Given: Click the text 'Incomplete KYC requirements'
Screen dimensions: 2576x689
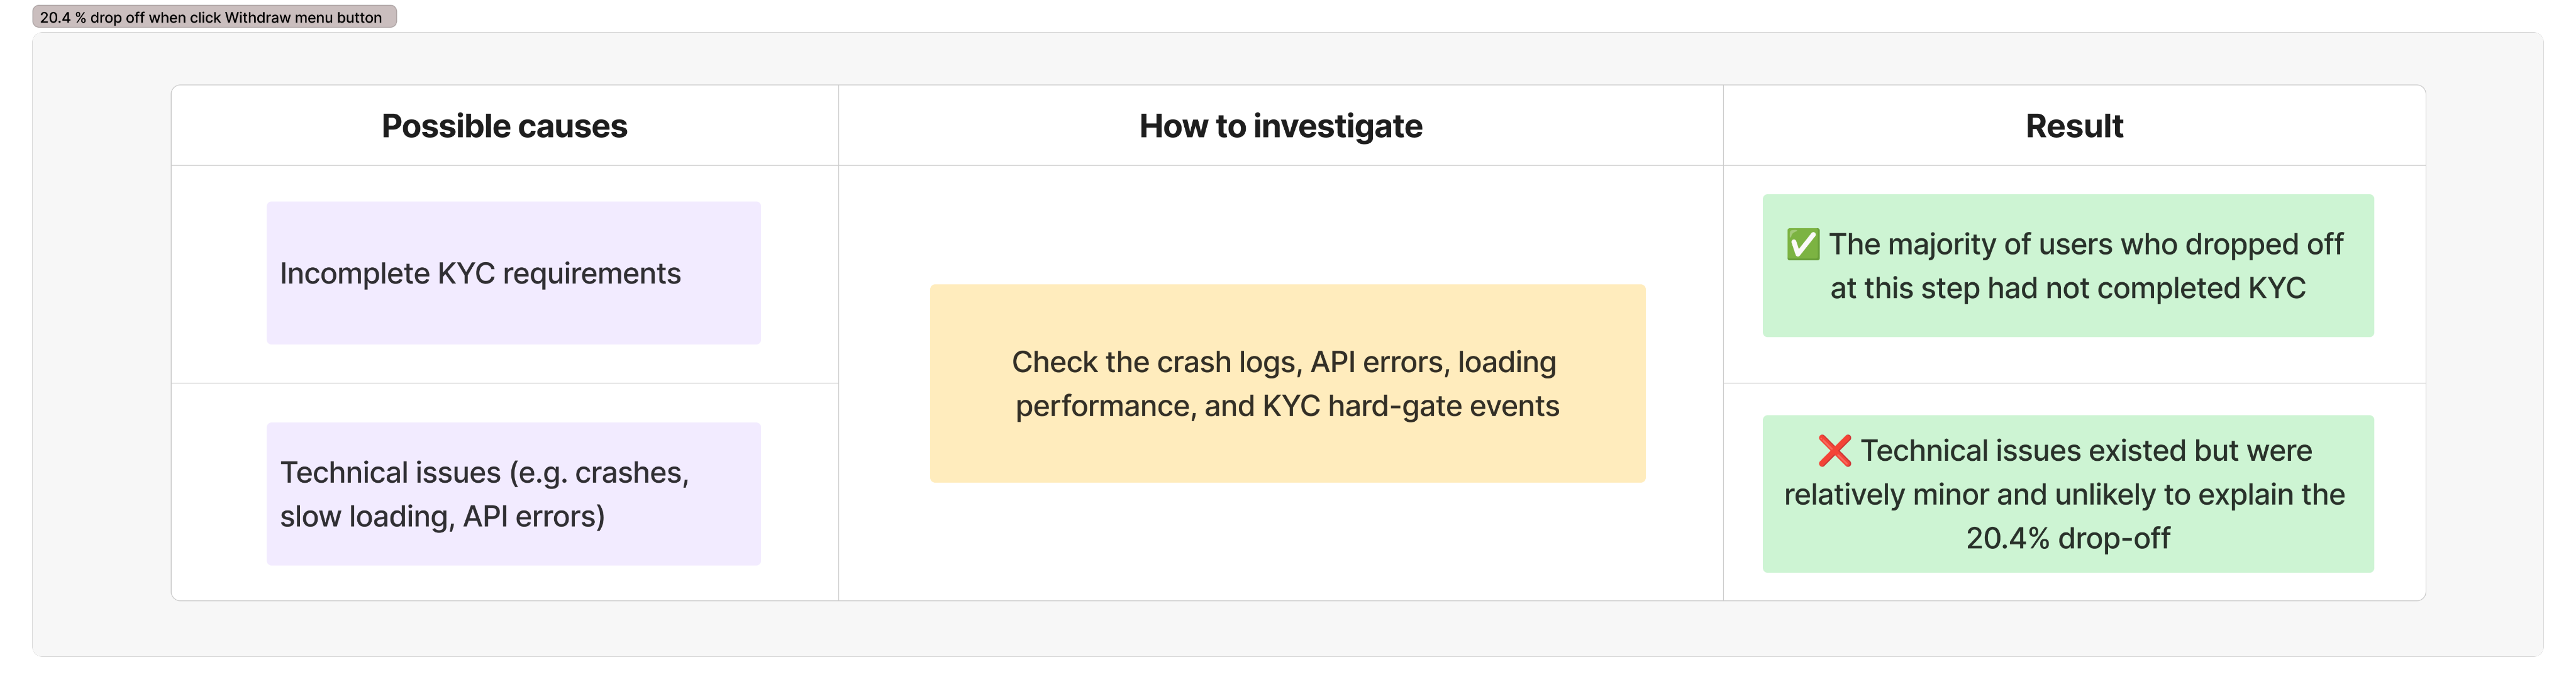Looking at the screenshot, I should 480,274.
